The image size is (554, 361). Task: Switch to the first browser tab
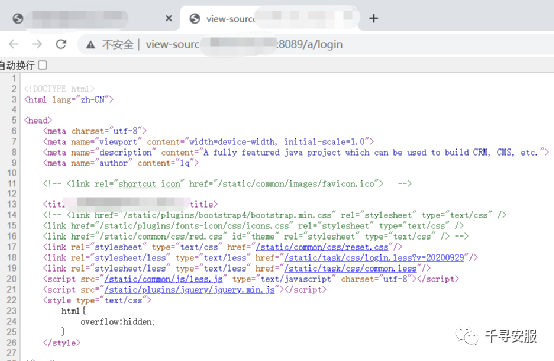point(90,18)
